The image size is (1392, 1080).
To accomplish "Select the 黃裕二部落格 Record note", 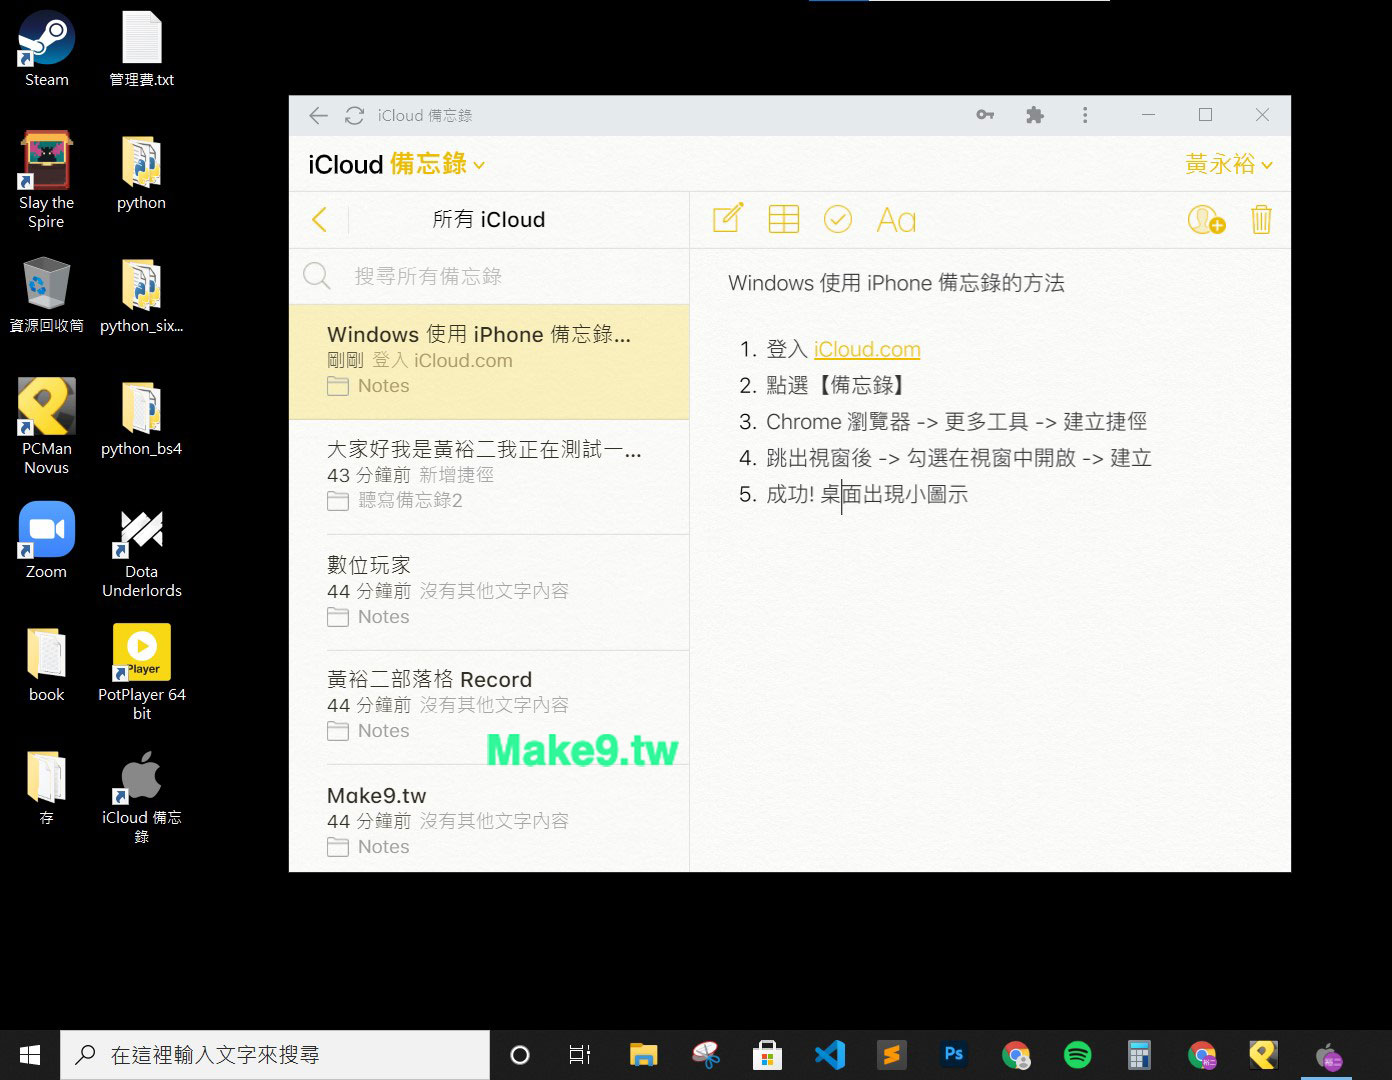I will pyautogui.click(x=489, y=707).
